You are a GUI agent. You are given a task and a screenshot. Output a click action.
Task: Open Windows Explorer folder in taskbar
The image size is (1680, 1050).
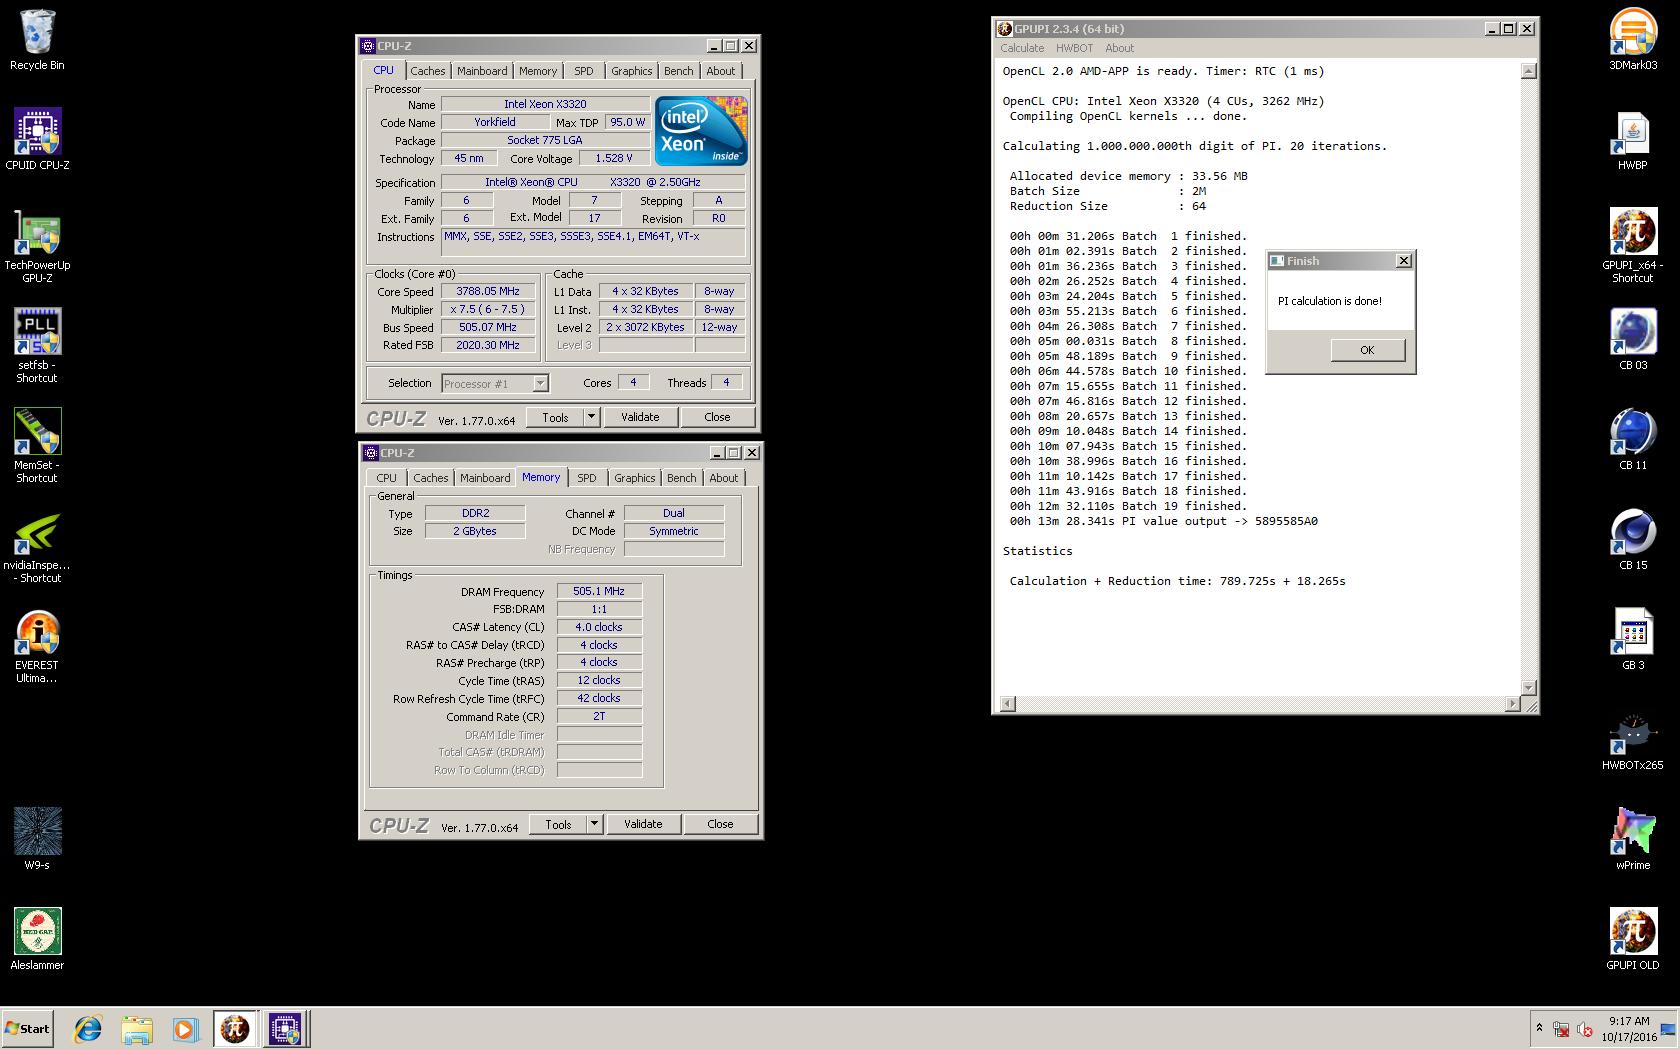[137, 1029]
